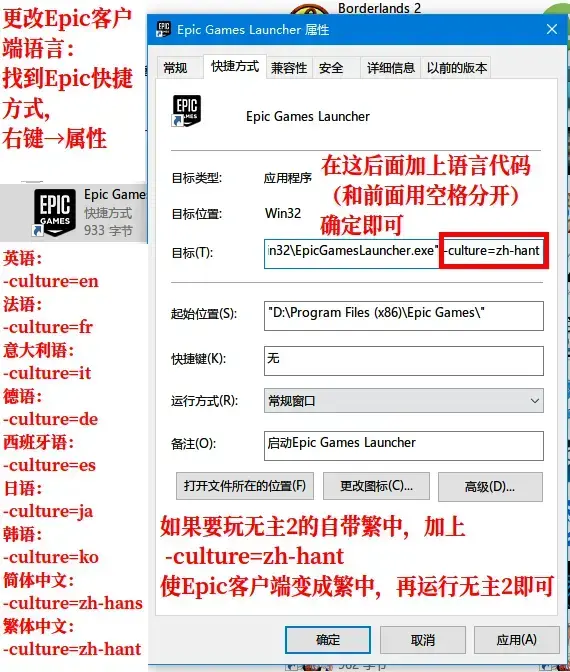Click 打开文件所在的位置(F) button

coord(245,486)
